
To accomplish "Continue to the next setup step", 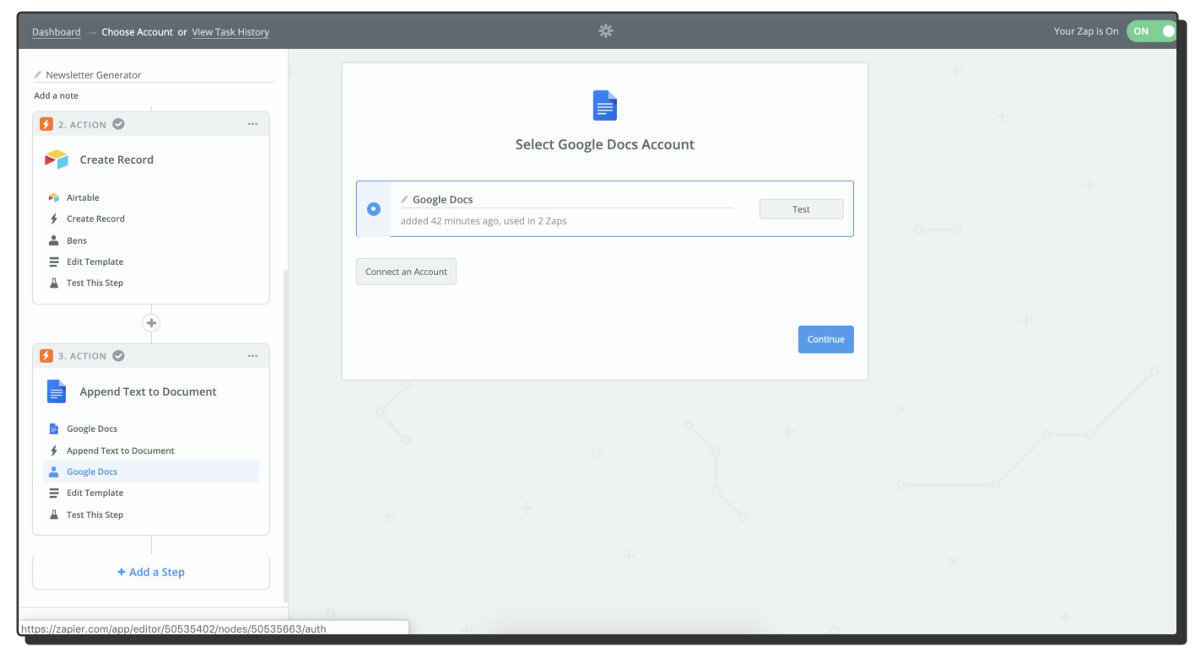I will point(826,339).
